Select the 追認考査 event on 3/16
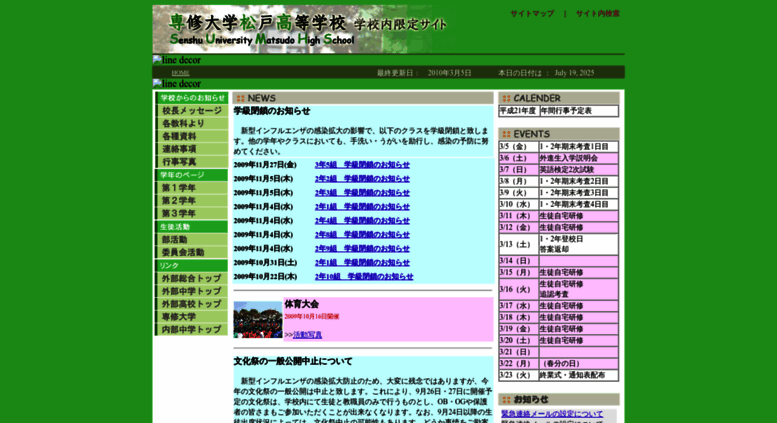The image size is (777, 423). [554, 294]
